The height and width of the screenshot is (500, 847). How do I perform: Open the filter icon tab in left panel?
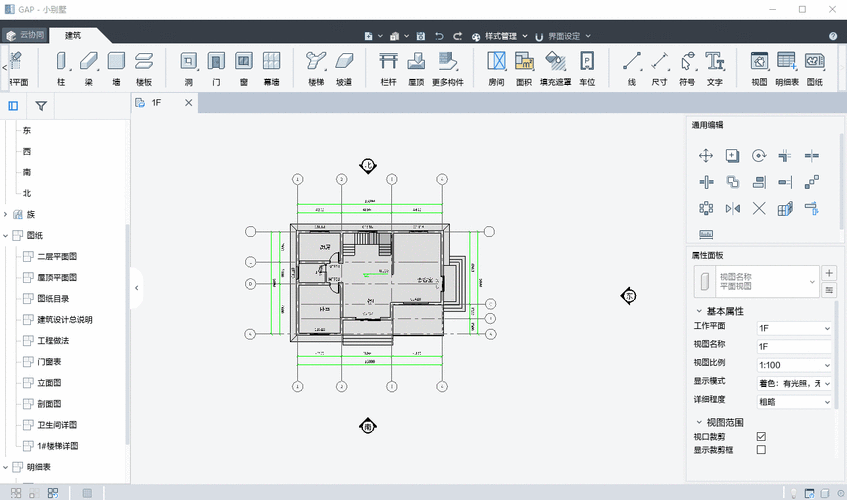[x=41, y=105]
